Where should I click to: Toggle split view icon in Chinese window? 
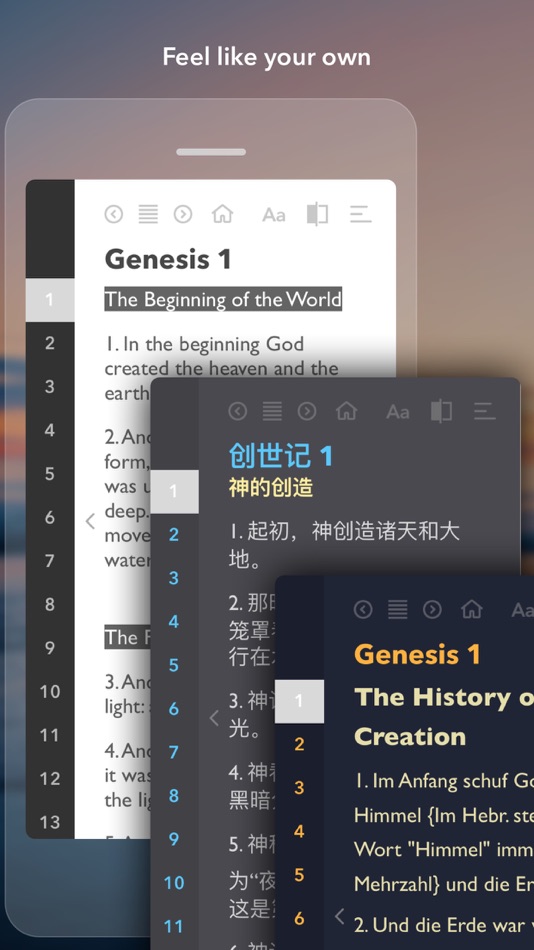click(441, 412)
